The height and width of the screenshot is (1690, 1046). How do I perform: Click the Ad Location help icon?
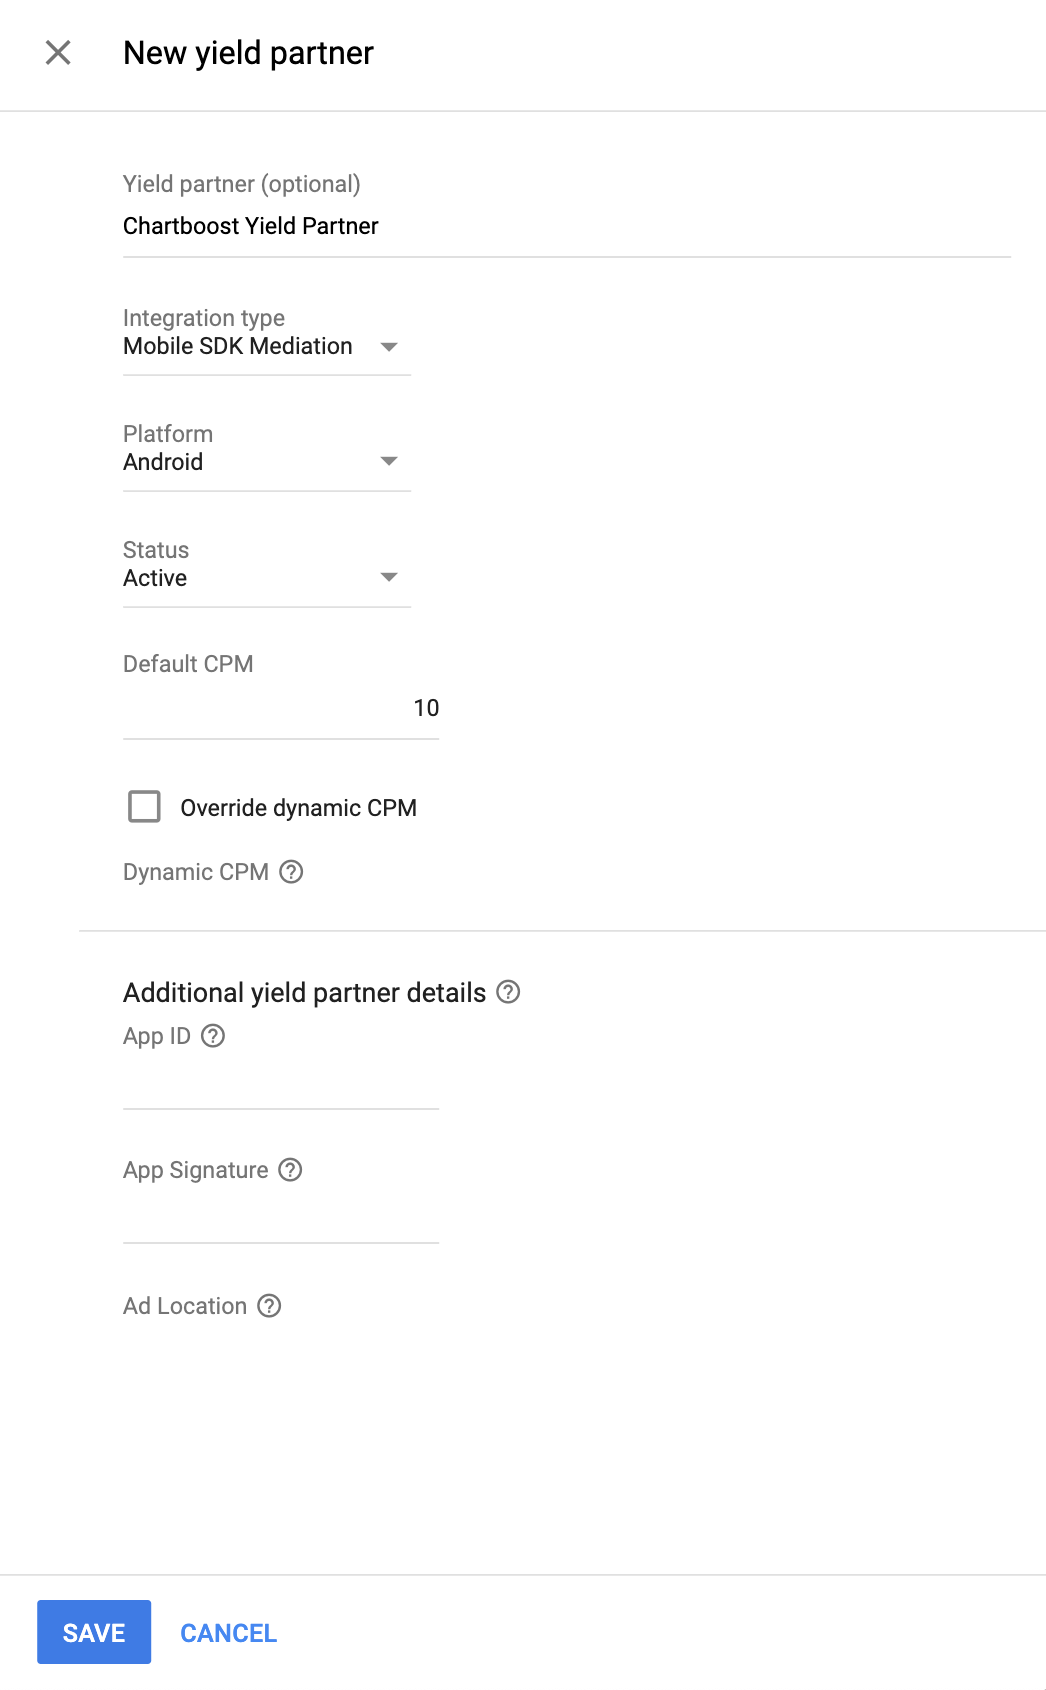[269, 1306]
